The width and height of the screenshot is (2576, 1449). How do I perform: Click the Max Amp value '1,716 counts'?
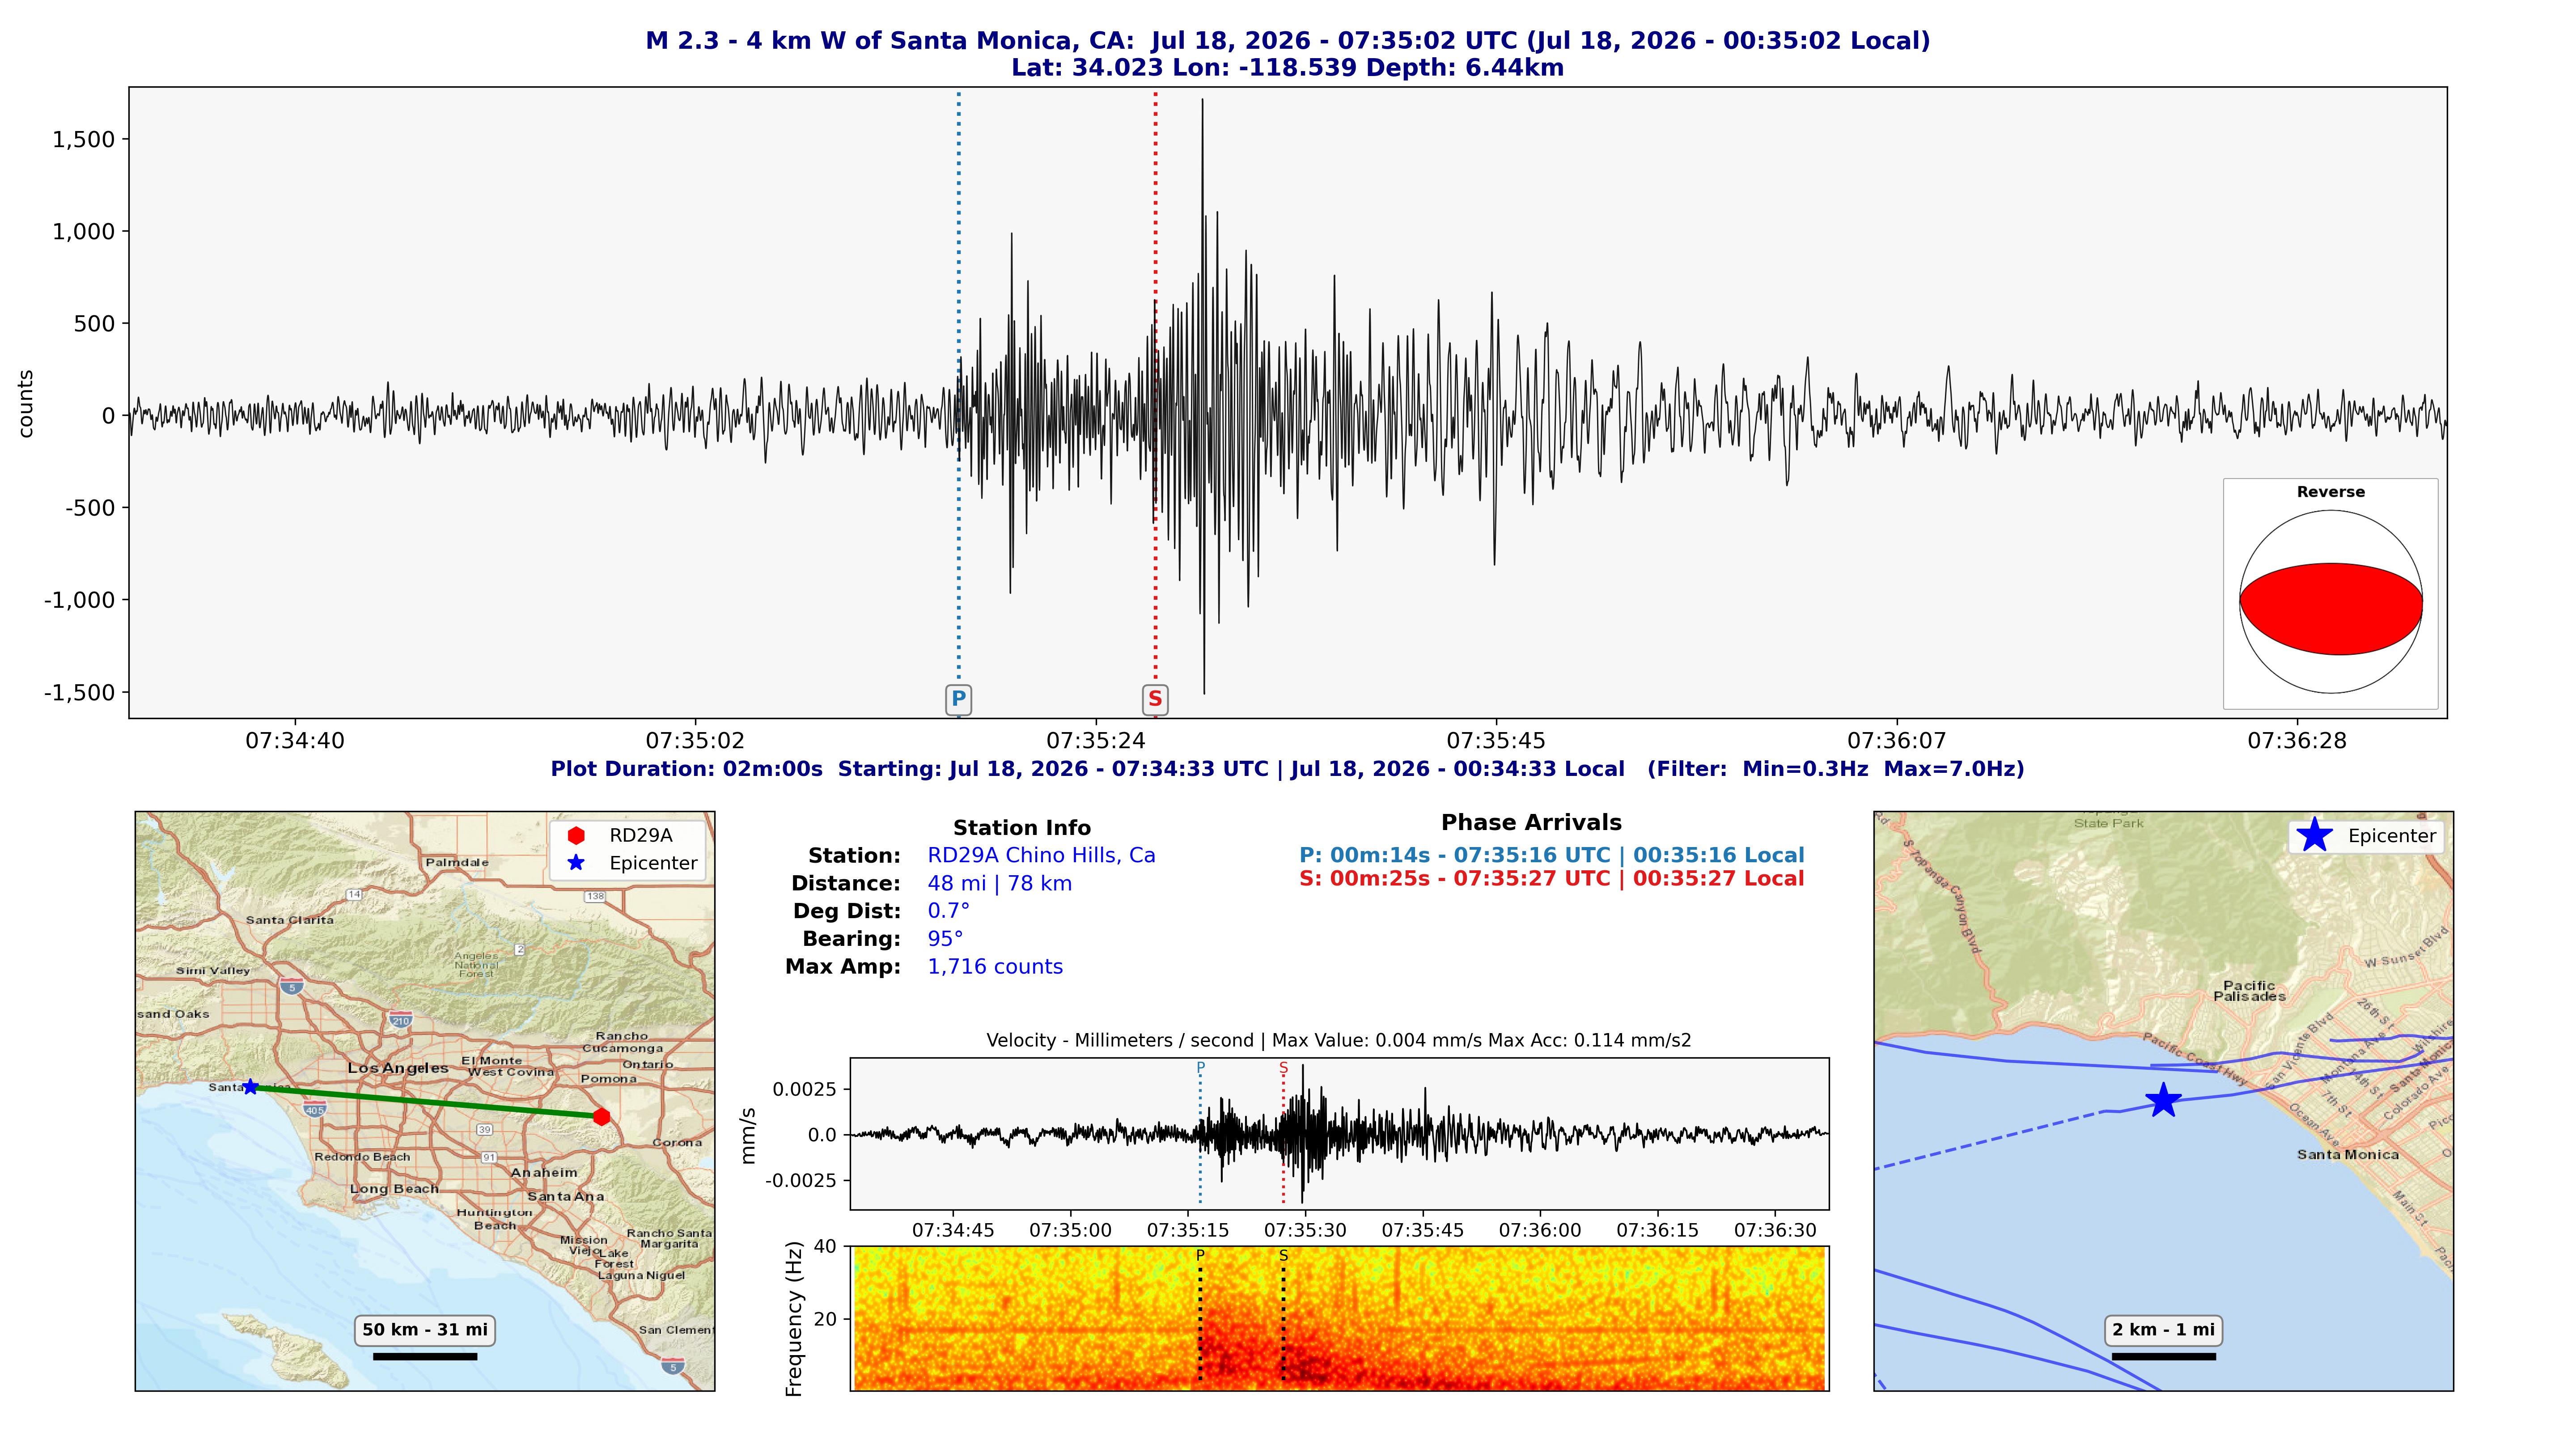pos(995,967)
